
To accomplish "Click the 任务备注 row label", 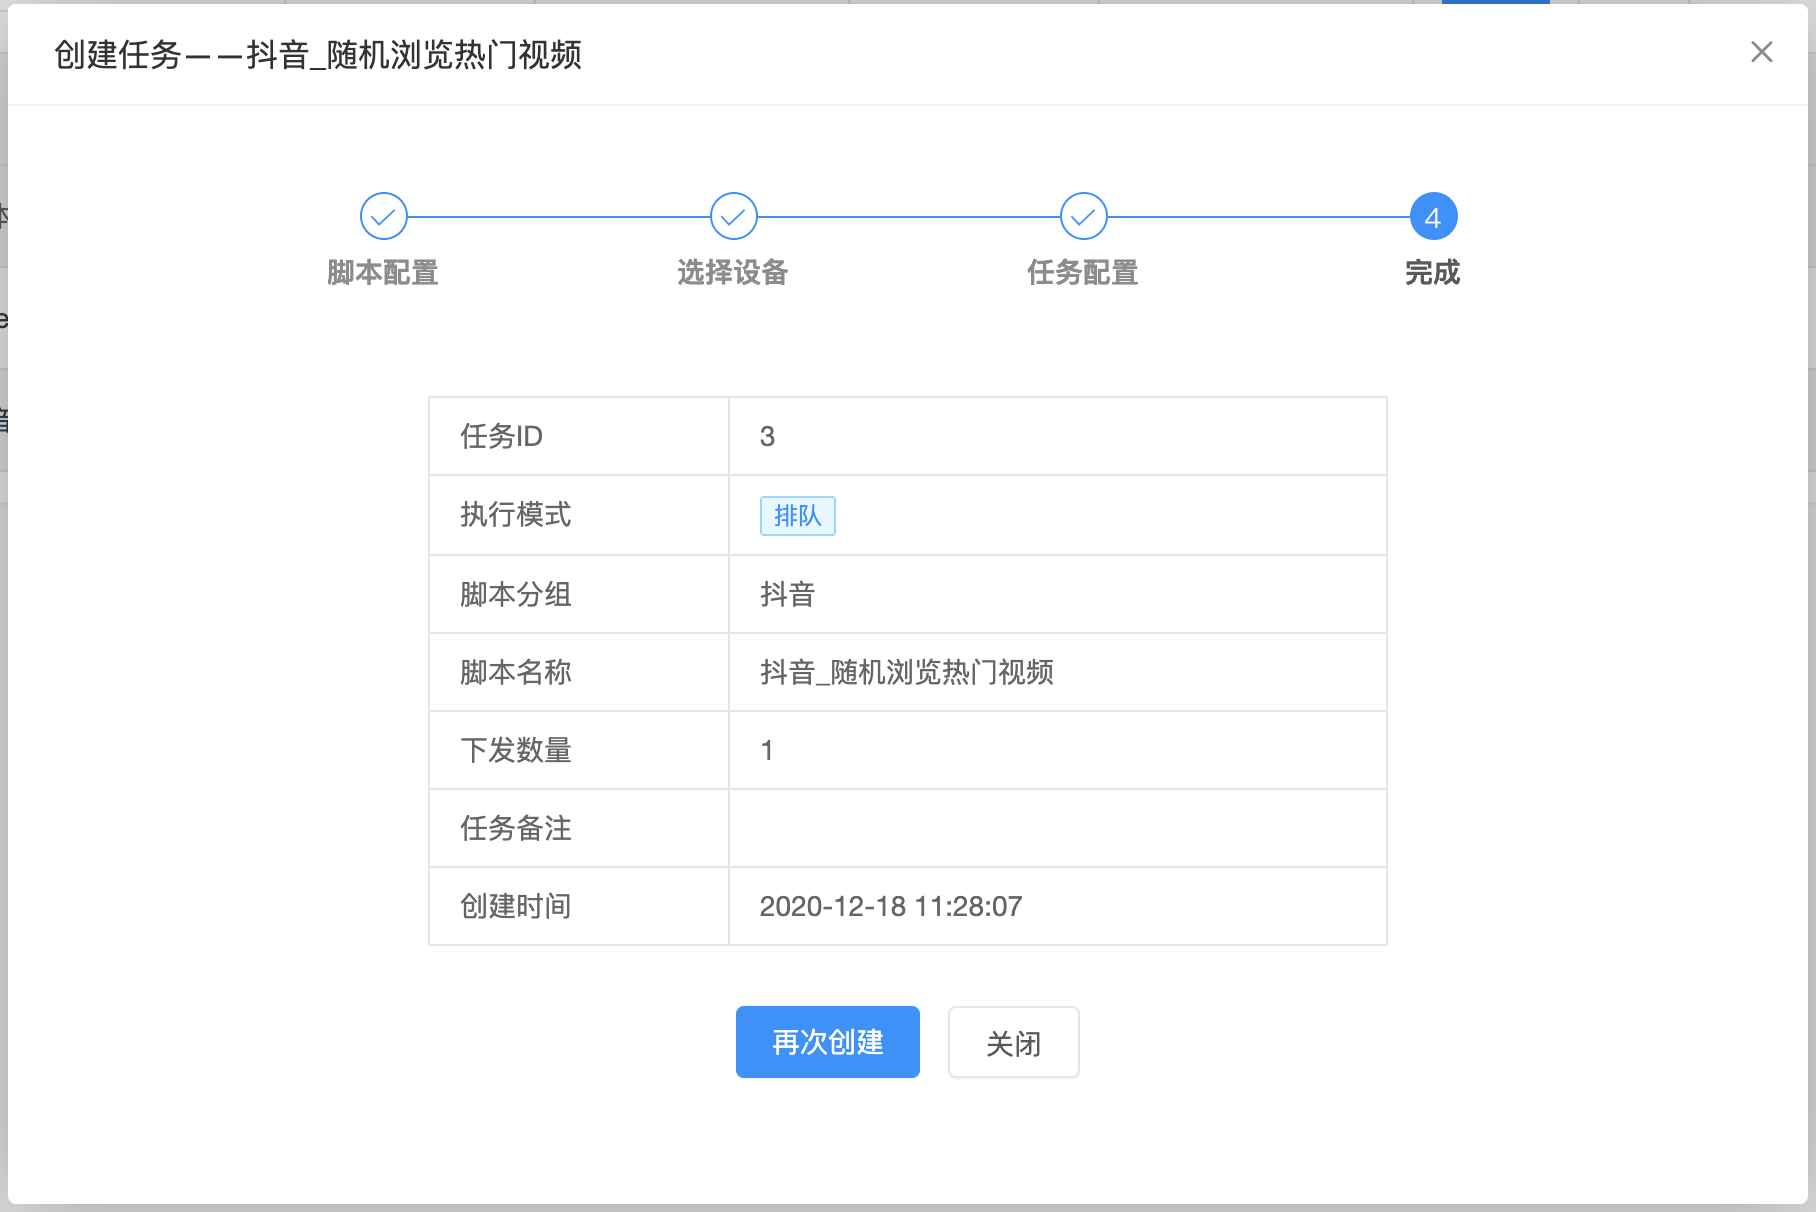I will (x=516, y=828).
